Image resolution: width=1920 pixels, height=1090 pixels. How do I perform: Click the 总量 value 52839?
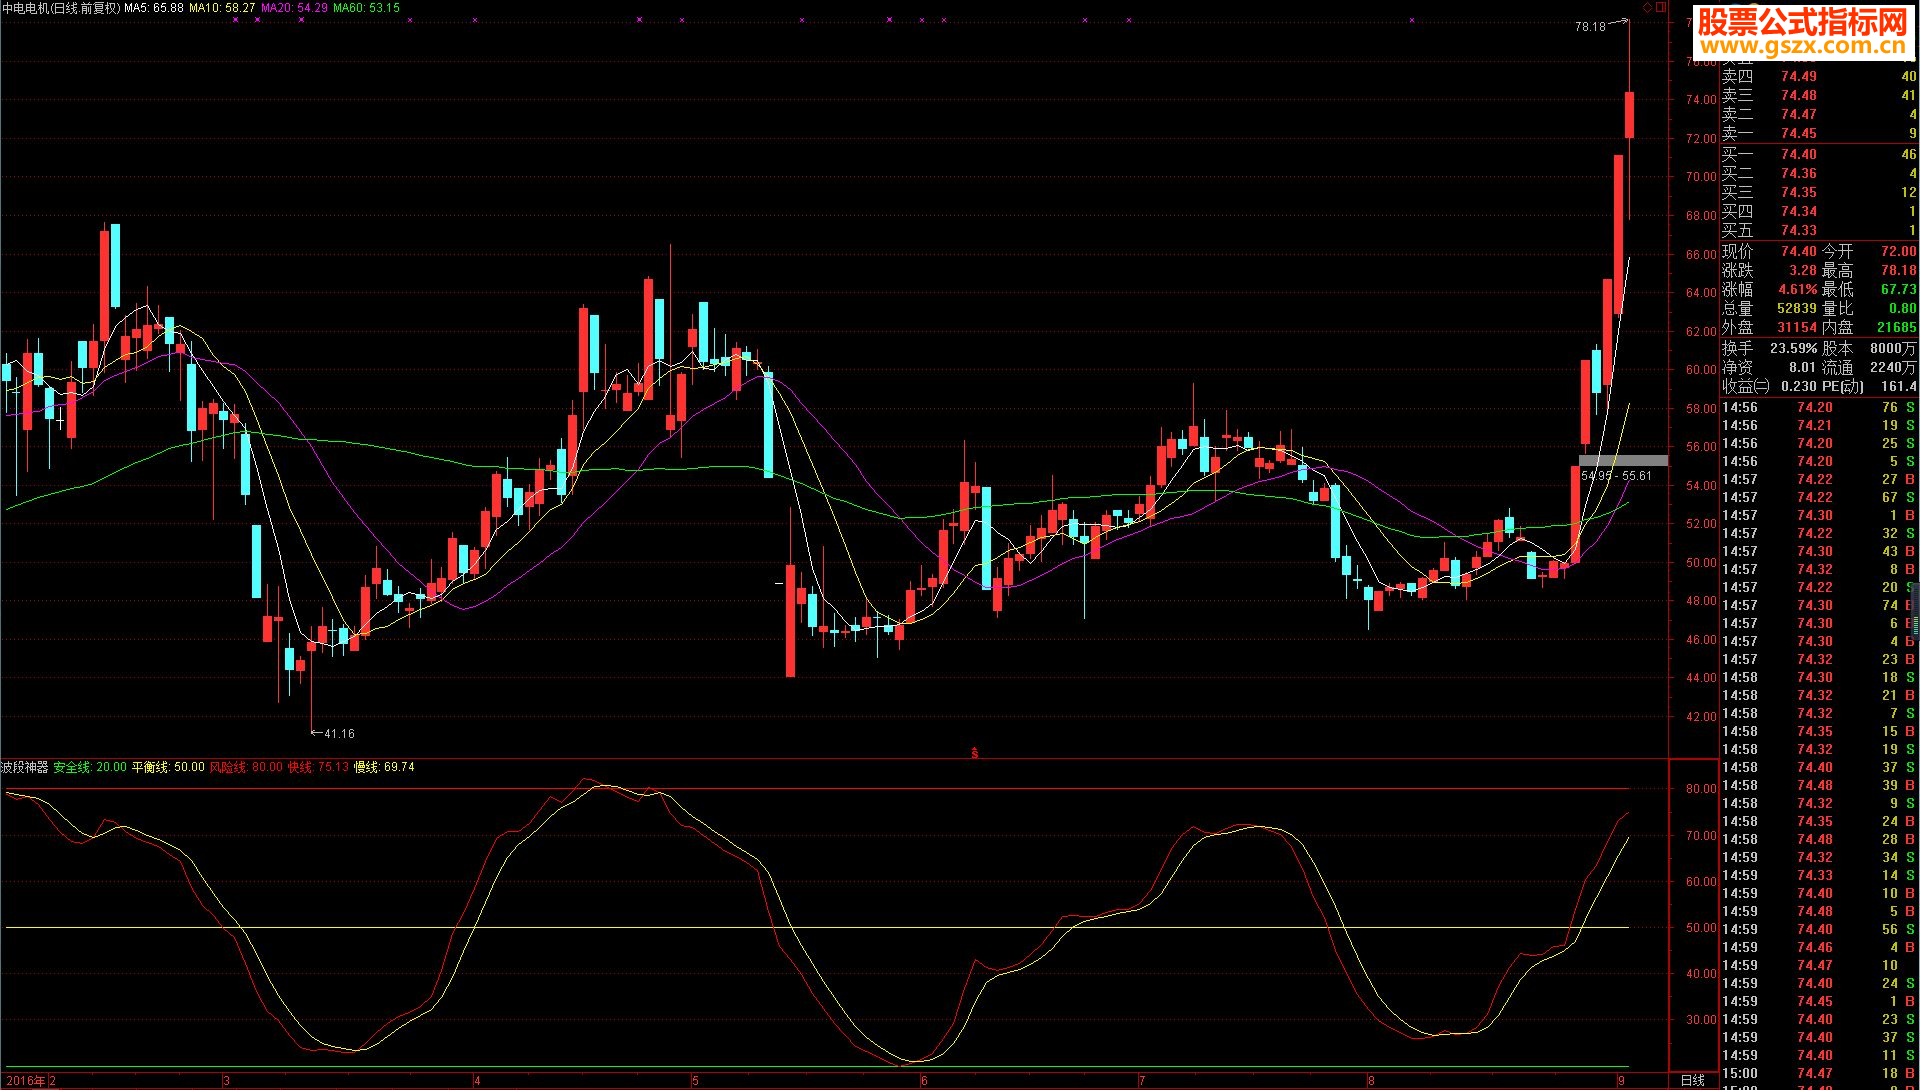1796,308
